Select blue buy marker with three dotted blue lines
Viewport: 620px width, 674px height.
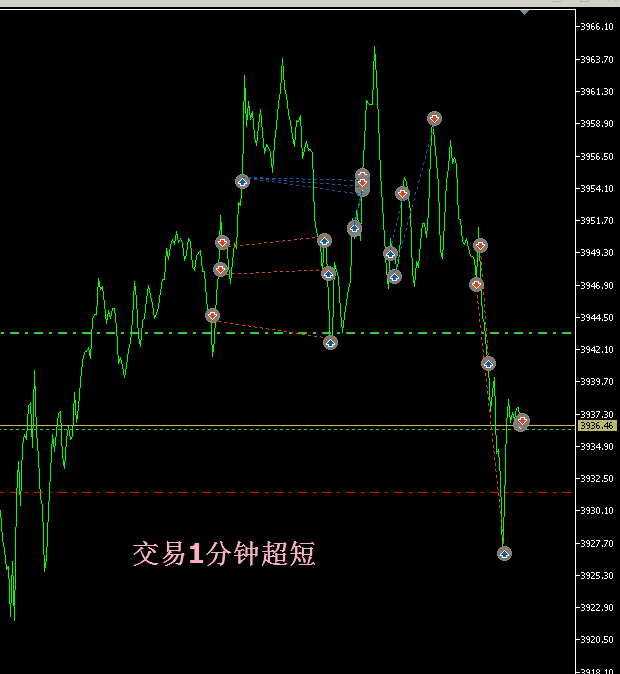tap(242, 181)
